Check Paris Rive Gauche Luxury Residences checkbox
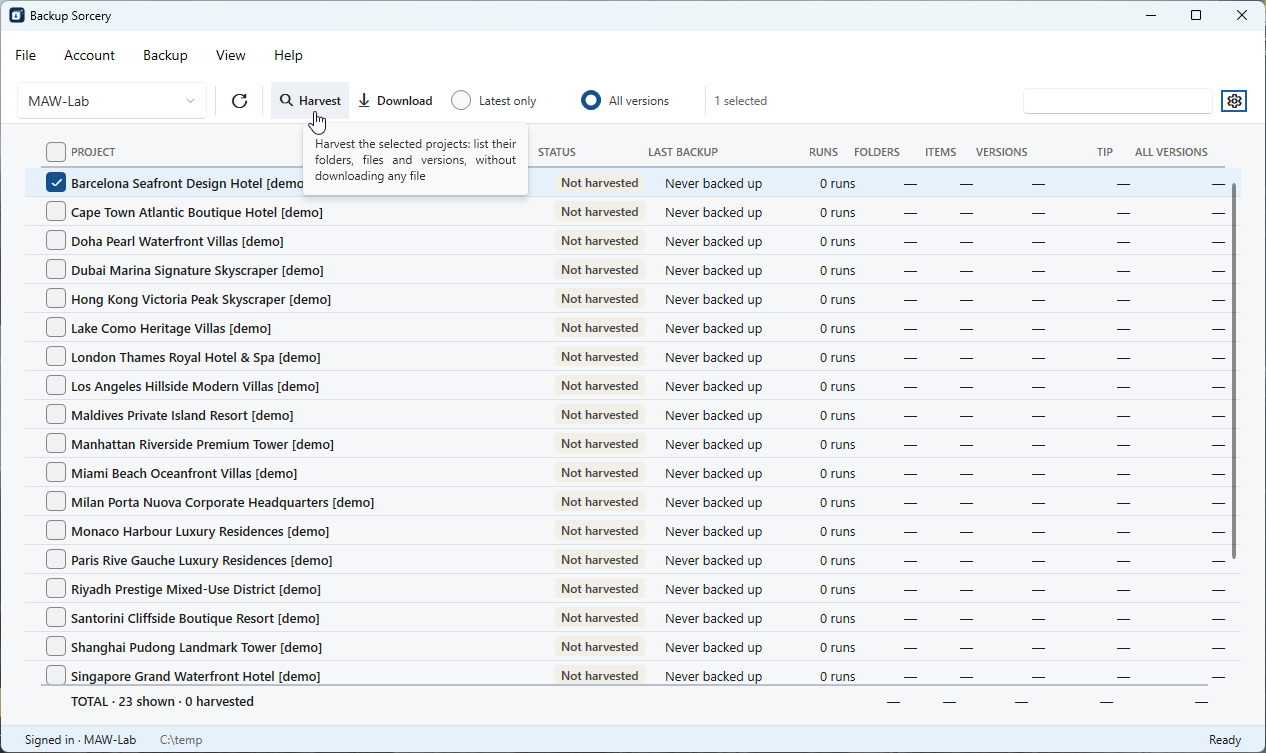 (56, 560)
